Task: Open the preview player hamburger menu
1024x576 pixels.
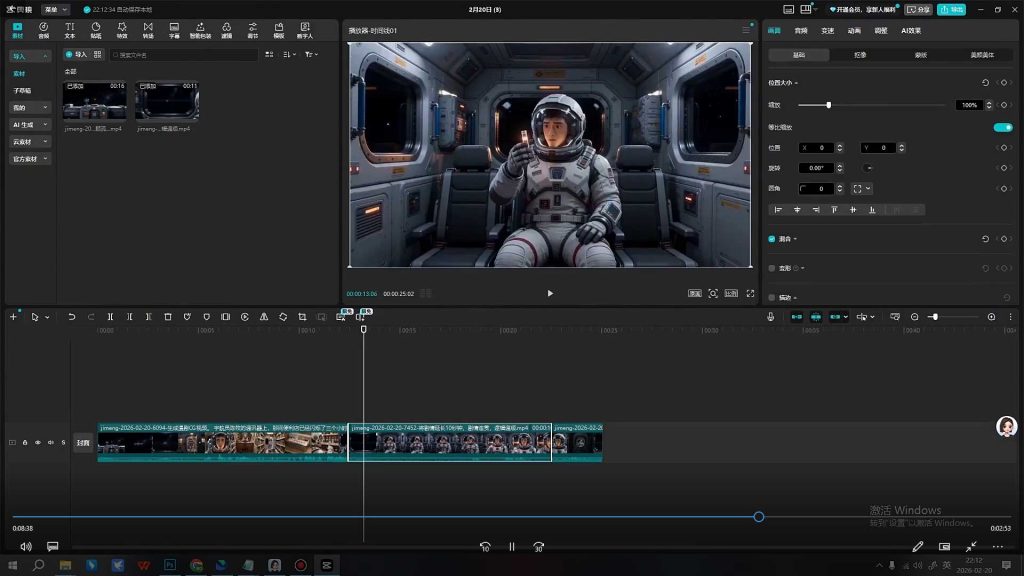Action: (x=746, y=30)
